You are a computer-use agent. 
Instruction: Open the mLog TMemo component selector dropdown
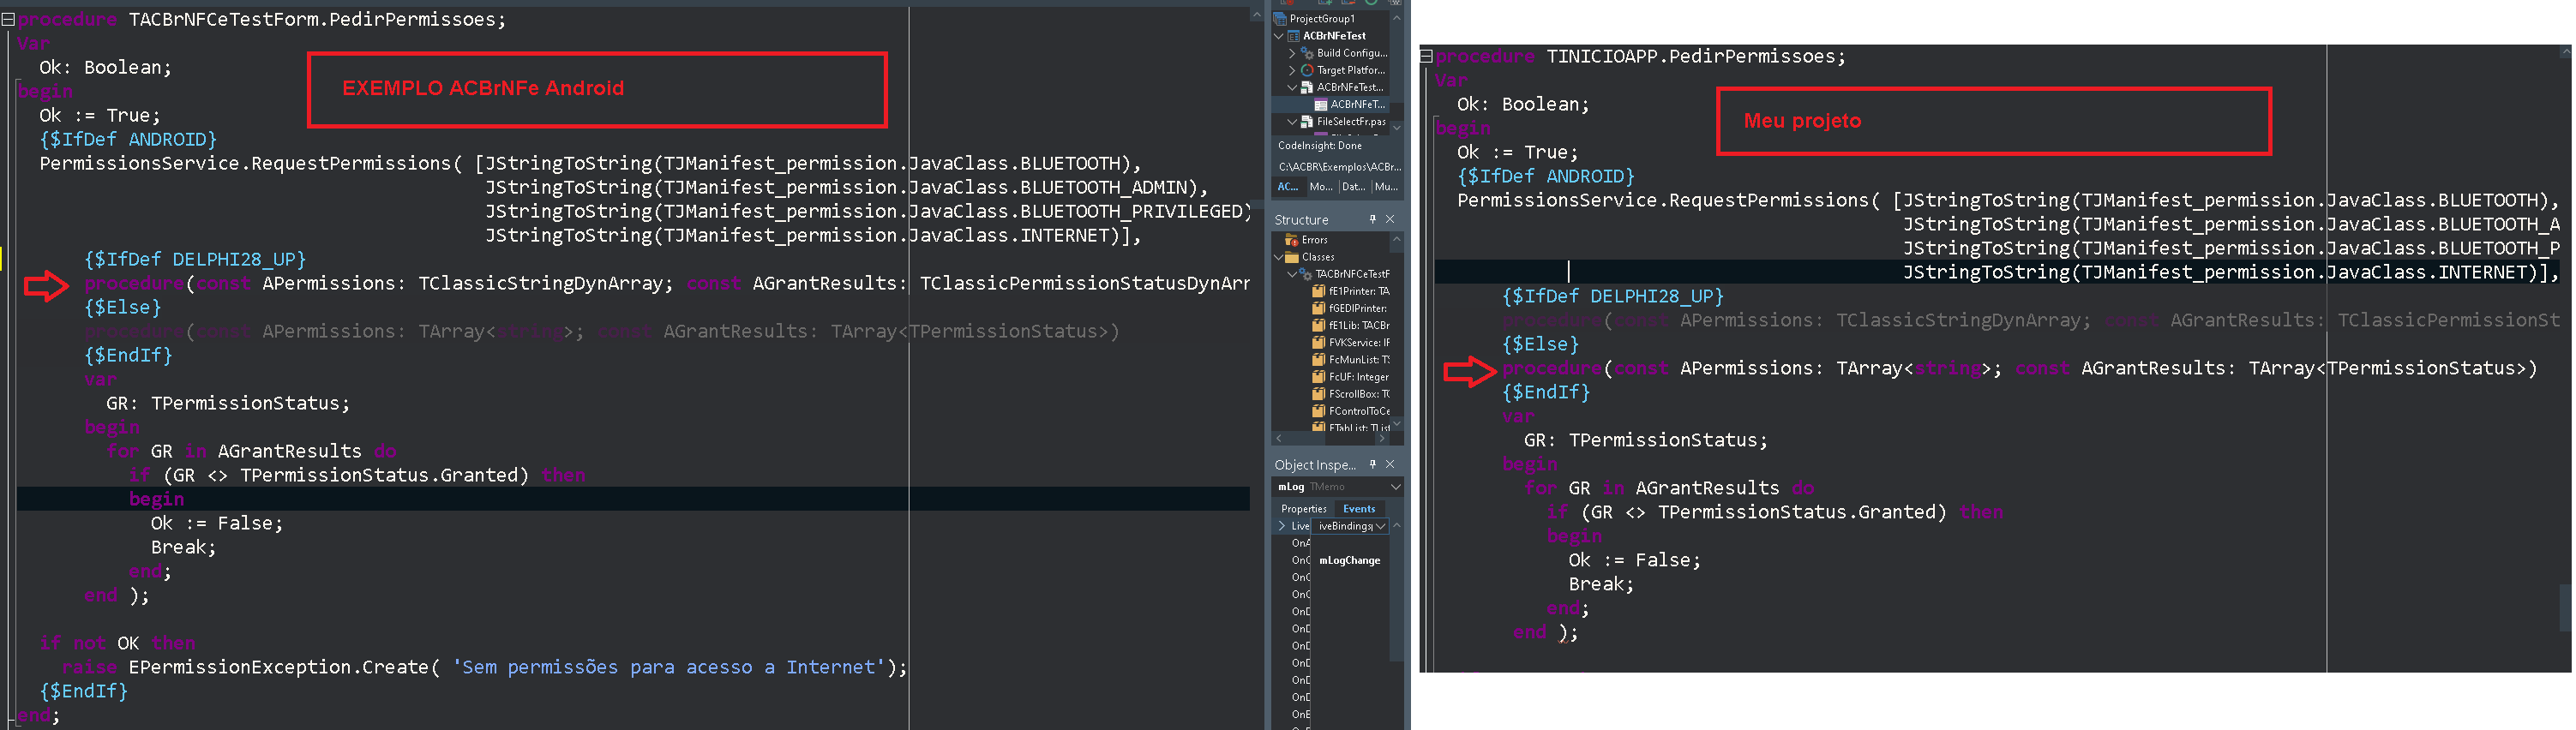(x=1395, y=487)
